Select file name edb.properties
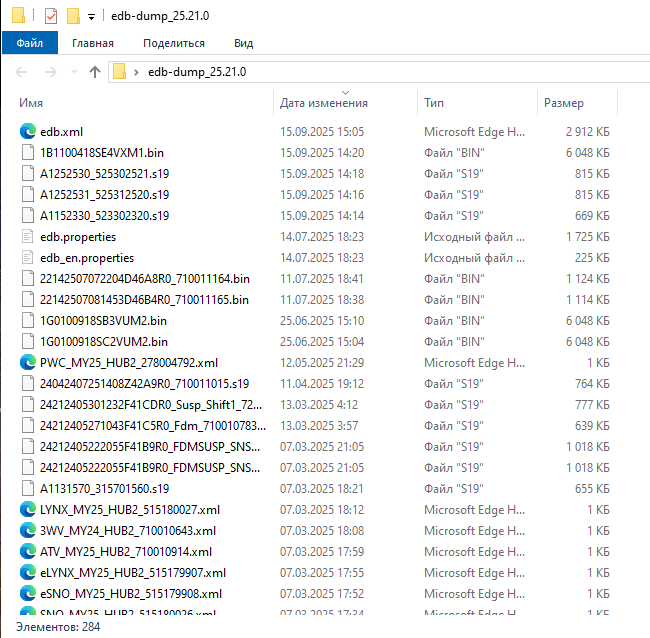The height and width of the screenshot is (638, 650). coord(78,237)
